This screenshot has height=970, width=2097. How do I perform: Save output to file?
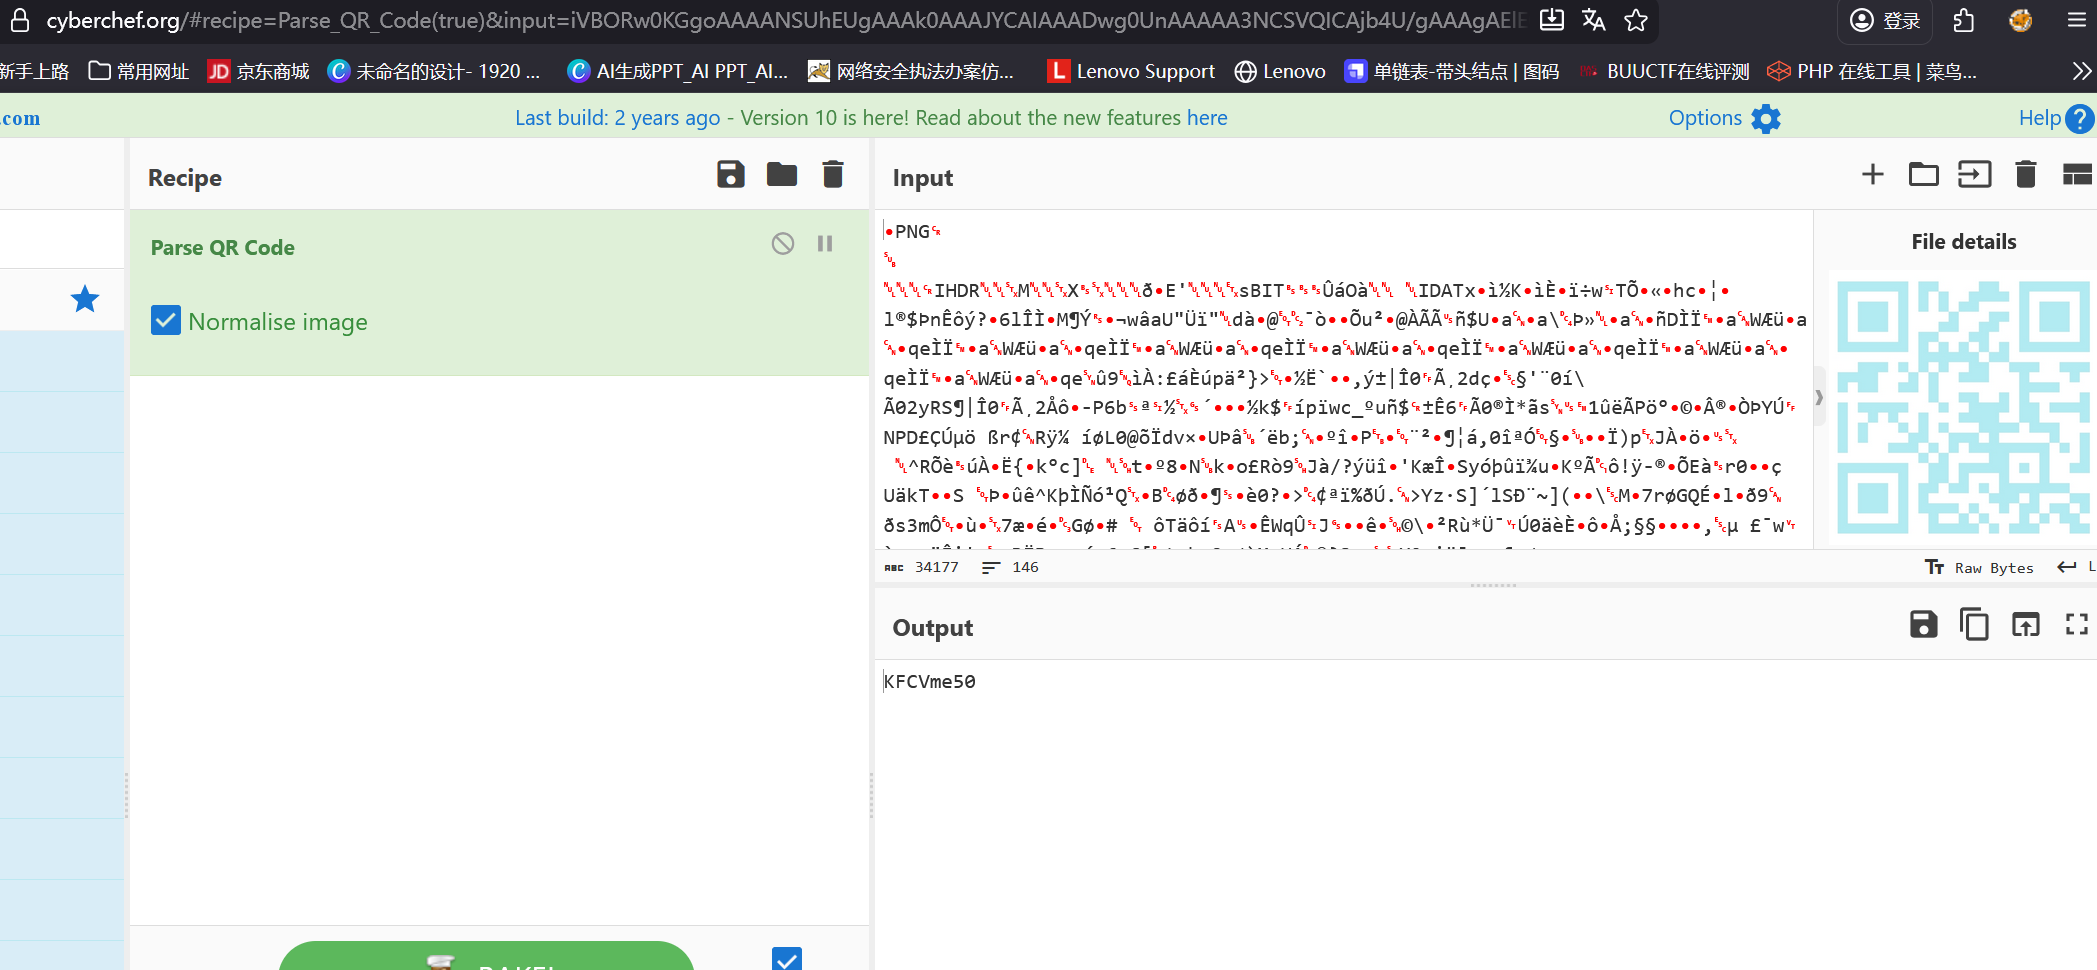pos(1924,625)
